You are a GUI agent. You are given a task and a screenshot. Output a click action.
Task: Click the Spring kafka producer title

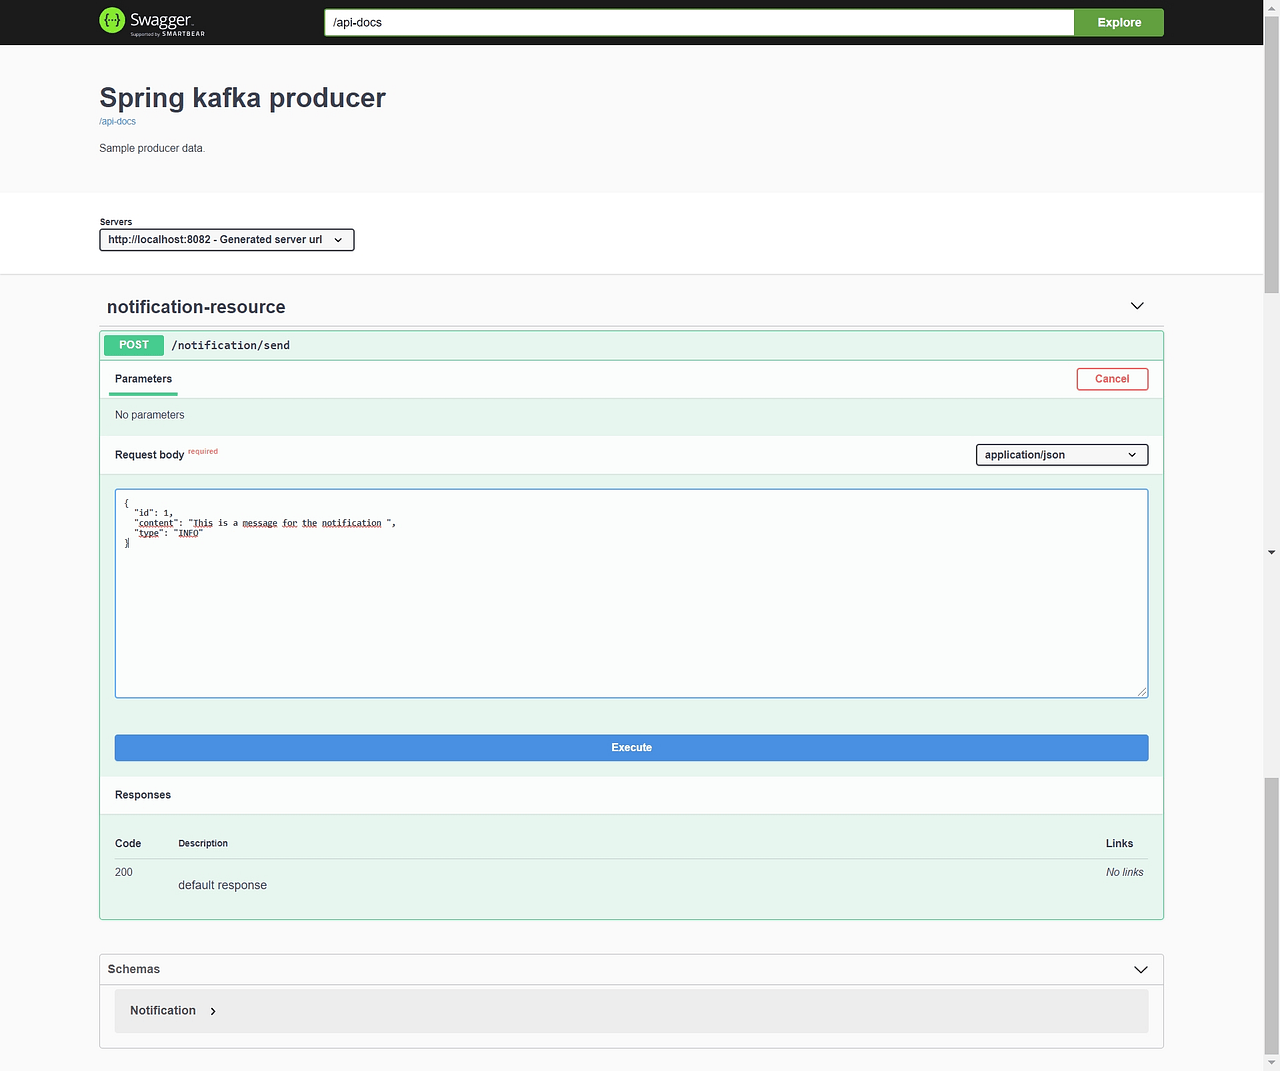(x=242, y=98)
